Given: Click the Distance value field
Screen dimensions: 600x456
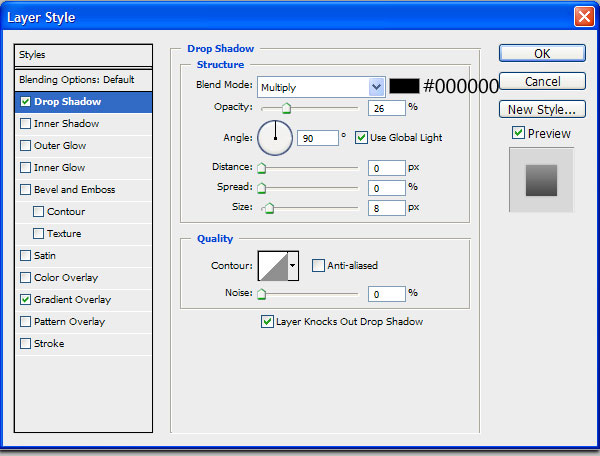Looking at the screenshot, I should (x=386, y=168).
